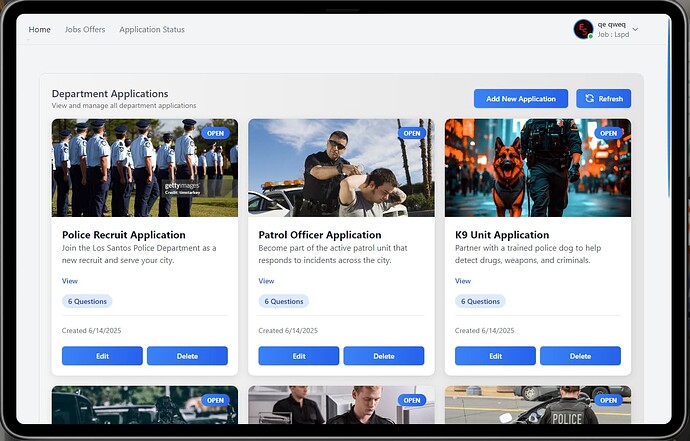This screenshot has width=690, height=441.
Task: Click the user profile avatar
Action: [583, 29]
